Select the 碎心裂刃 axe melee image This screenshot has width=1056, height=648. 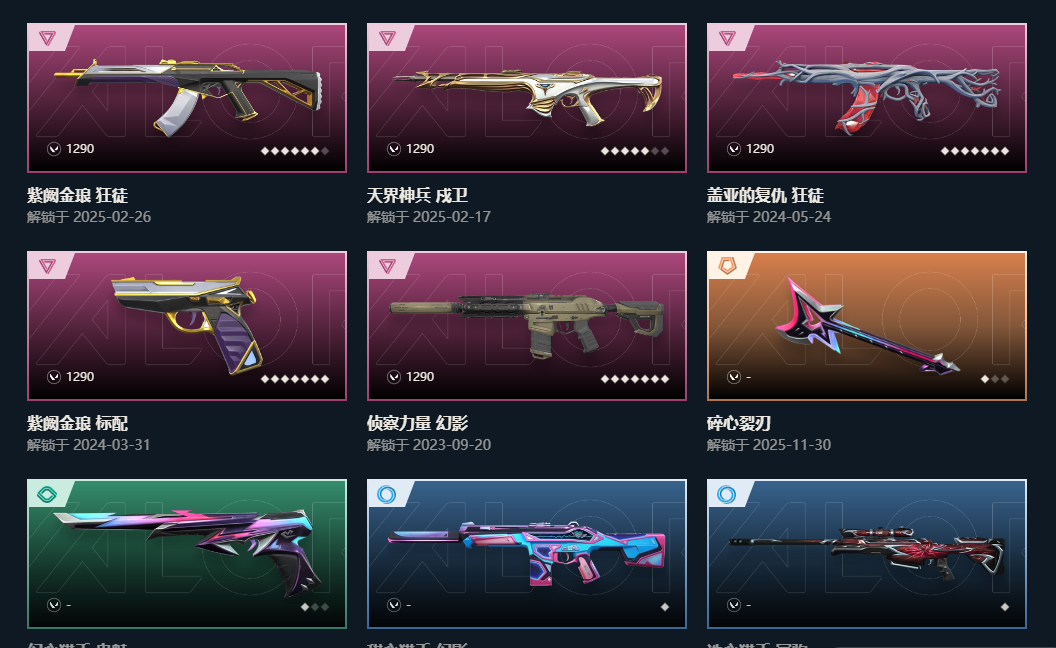click(867, 326)
